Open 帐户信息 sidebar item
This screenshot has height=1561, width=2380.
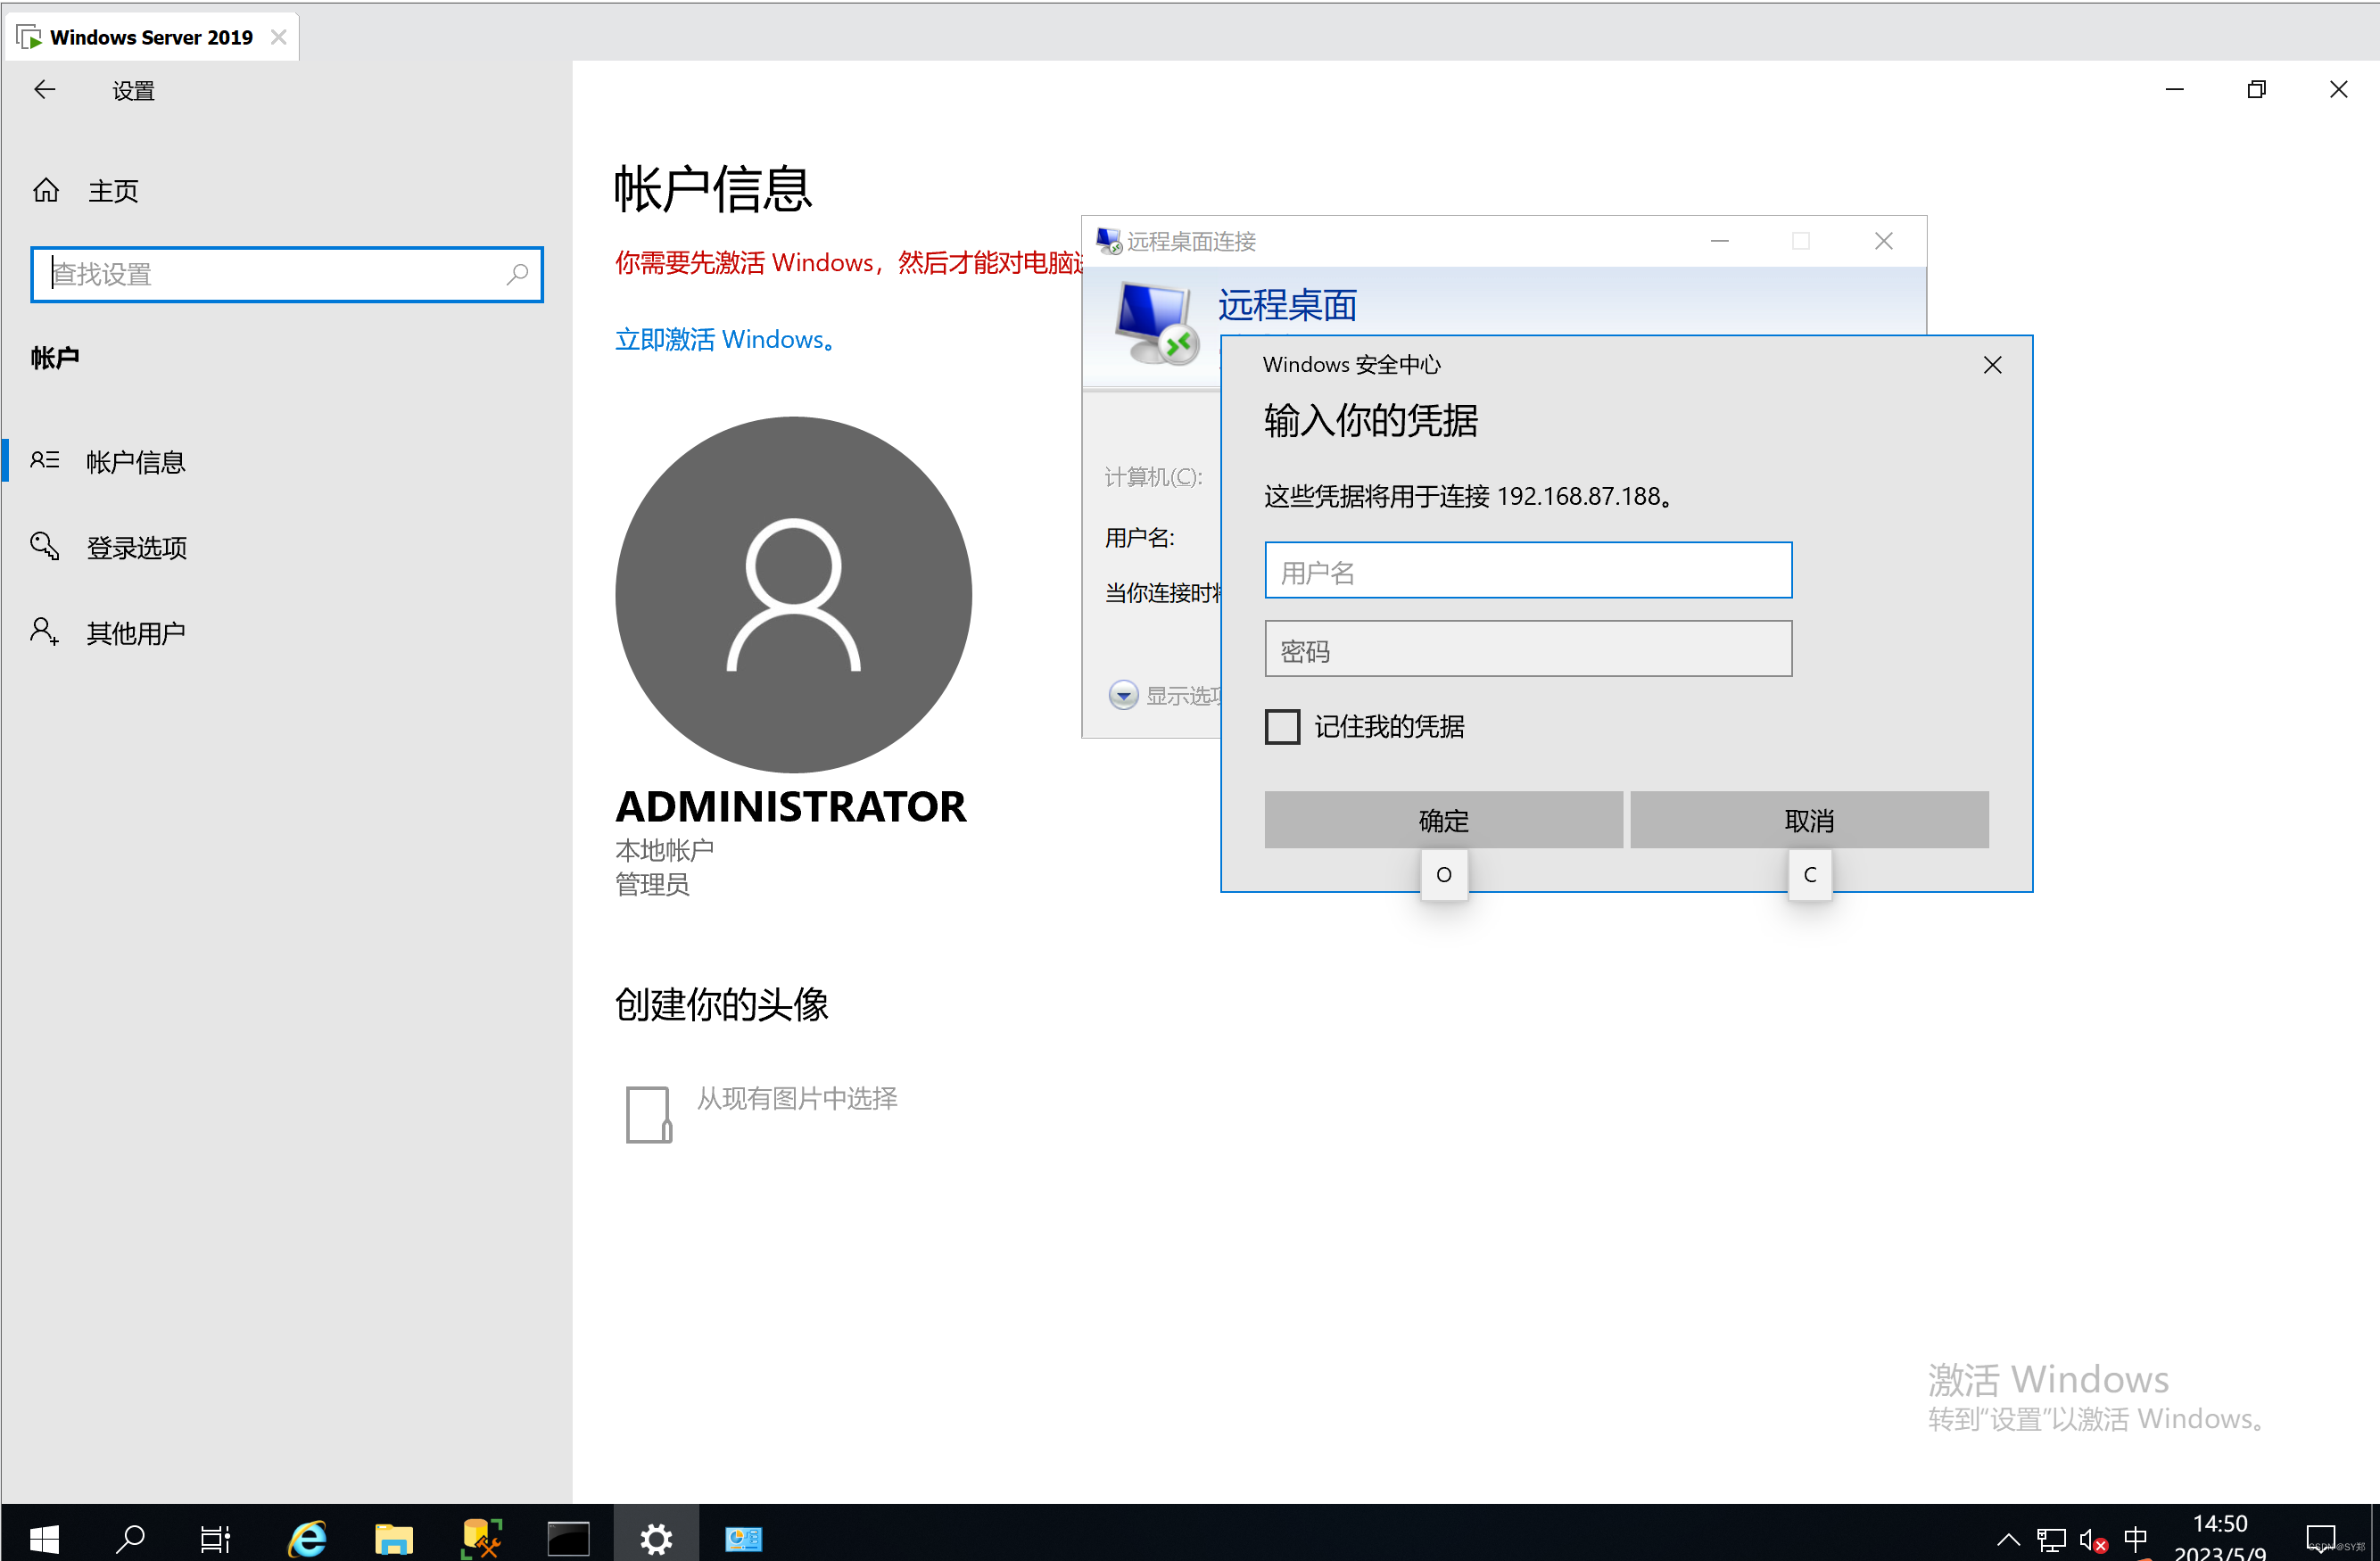click(x=136, y=462)
